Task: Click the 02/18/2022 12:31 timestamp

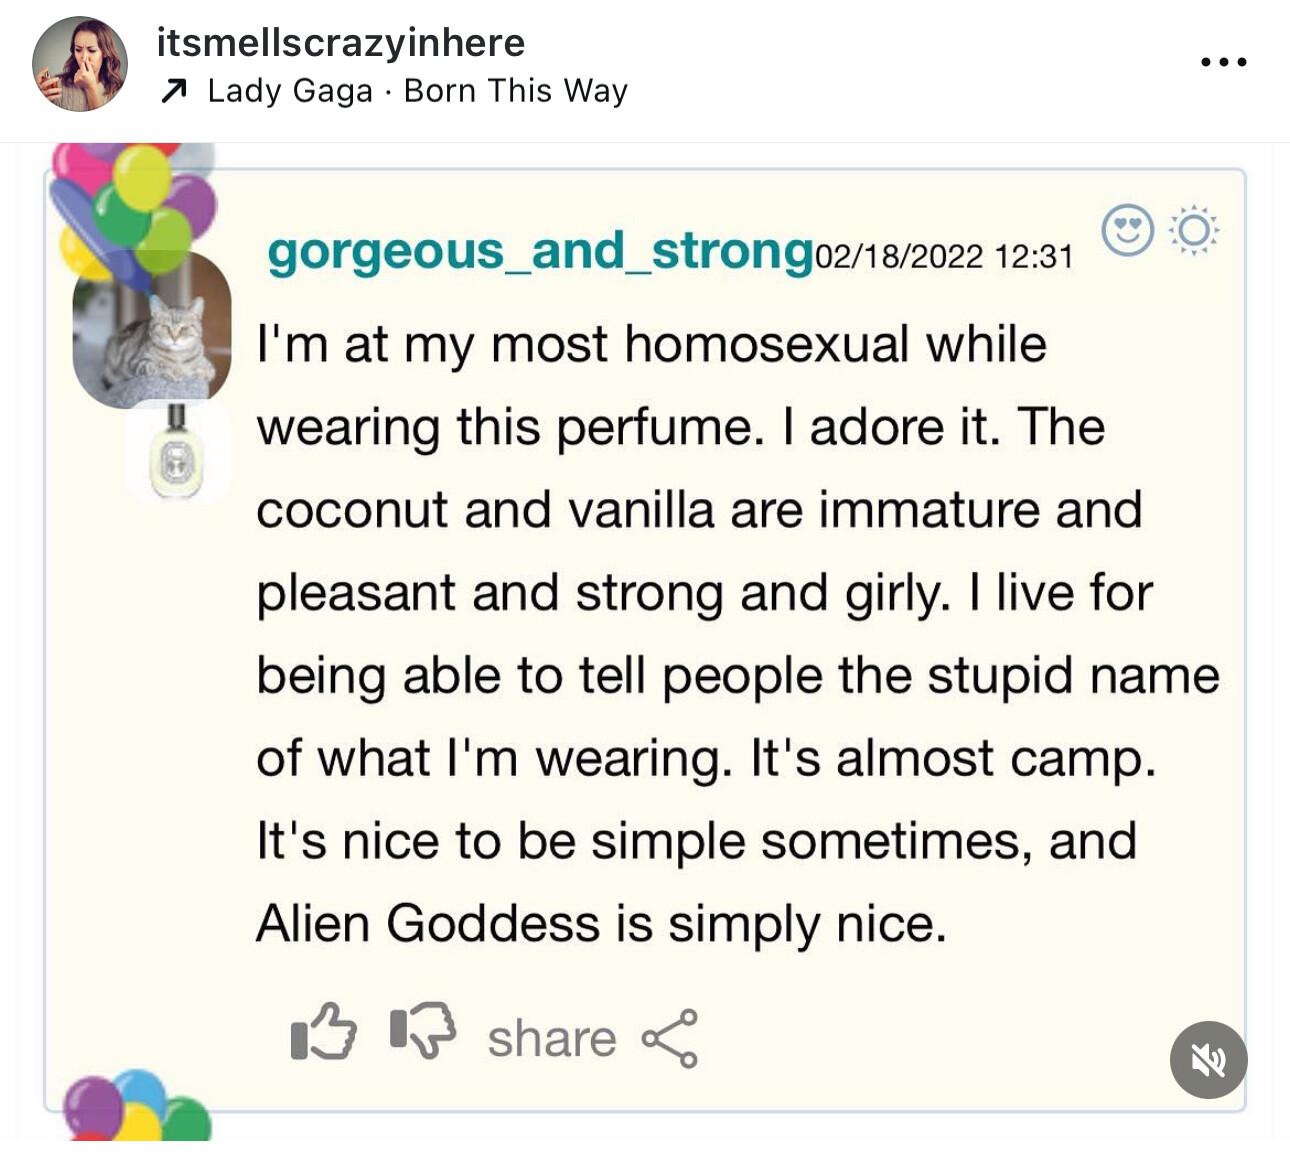Action: click(x=944, y=257)
